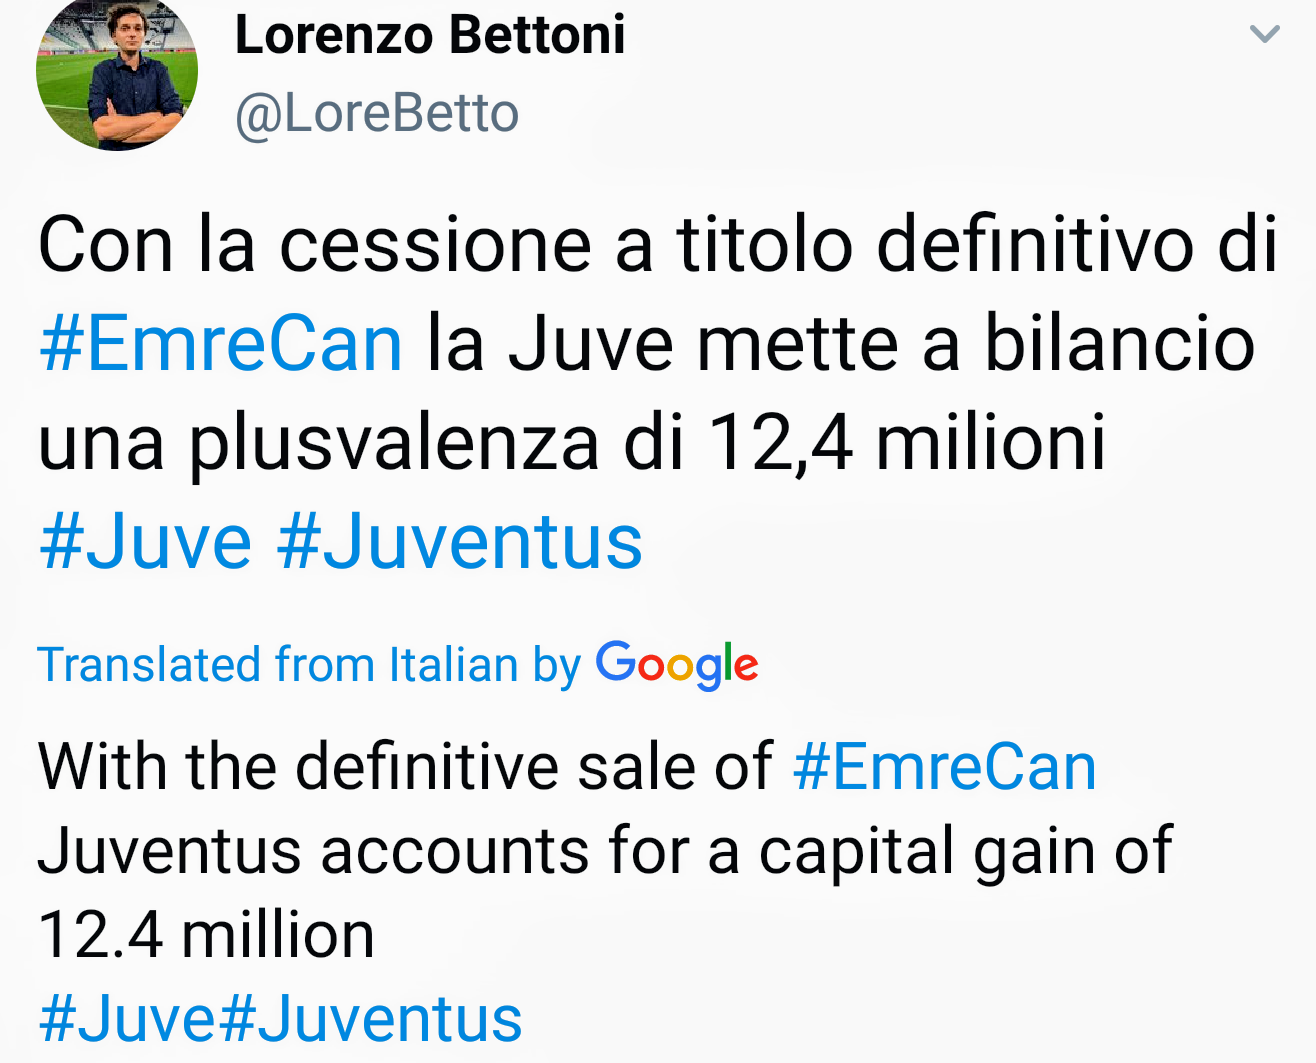The image size is (1316, 1063).
Task: Open #Juventus hashtag in the English translation
Action: [x=370, y=1020]
